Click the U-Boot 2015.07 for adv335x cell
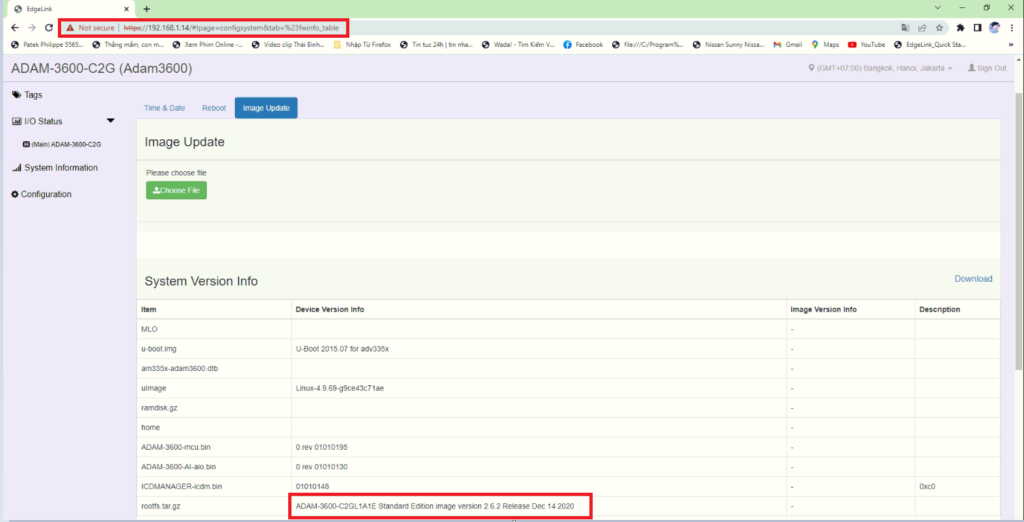Viewport: 1024px width, 522px height. click(x=342, y=349)
